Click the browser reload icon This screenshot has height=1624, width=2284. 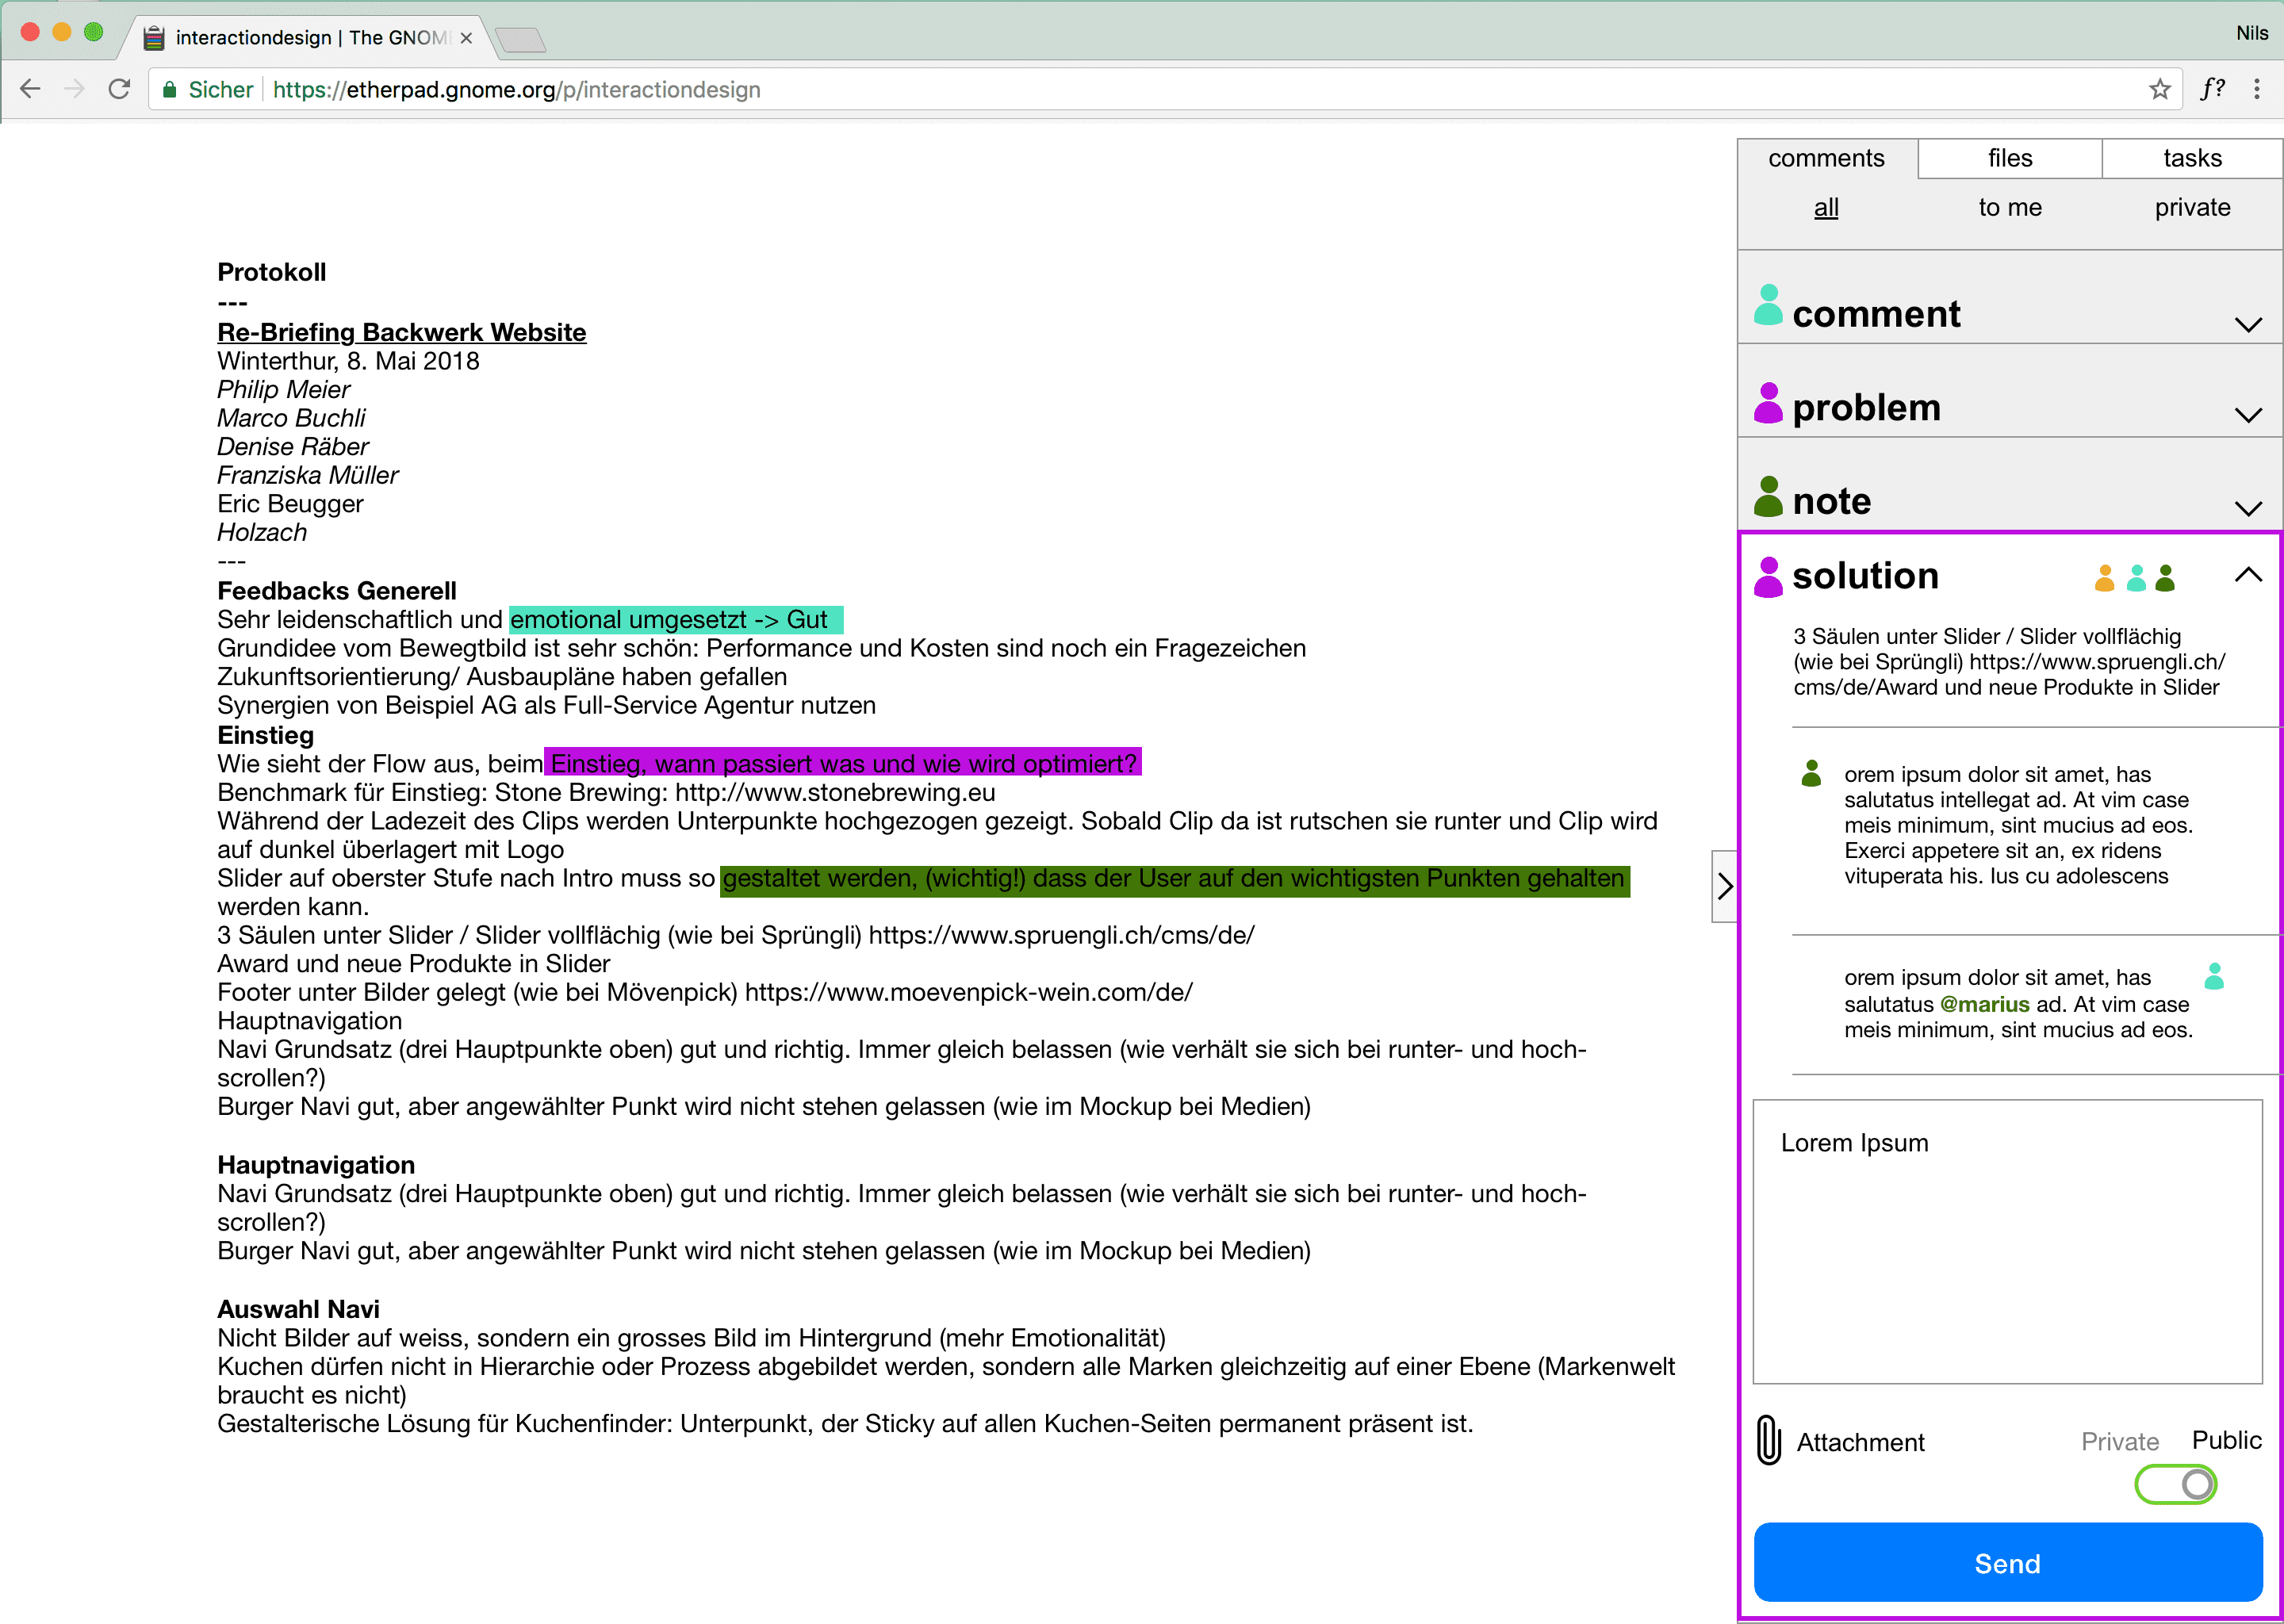(x=119, y=90)
